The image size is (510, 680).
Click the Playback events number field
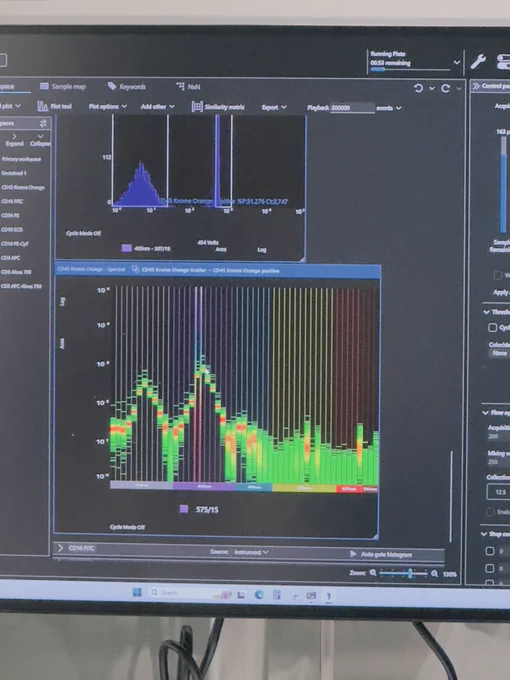coord(353,108)
